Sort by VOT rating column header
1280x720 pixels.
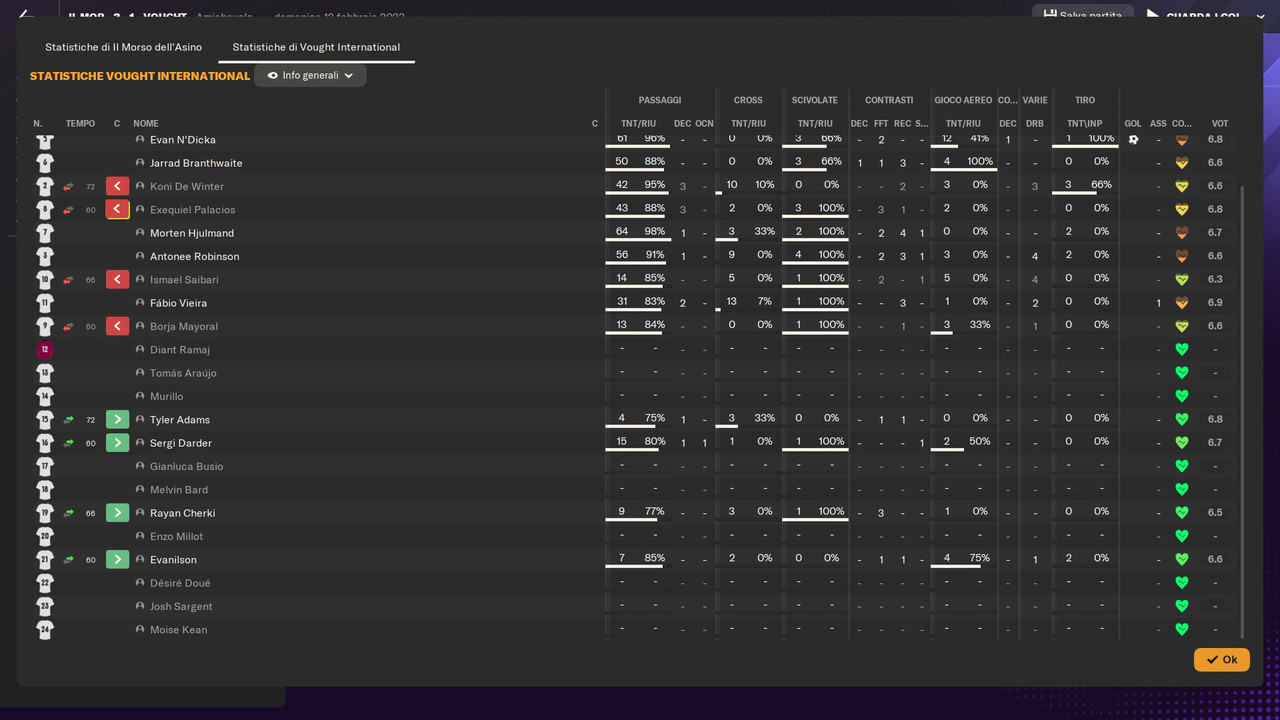coord(1220,124)
